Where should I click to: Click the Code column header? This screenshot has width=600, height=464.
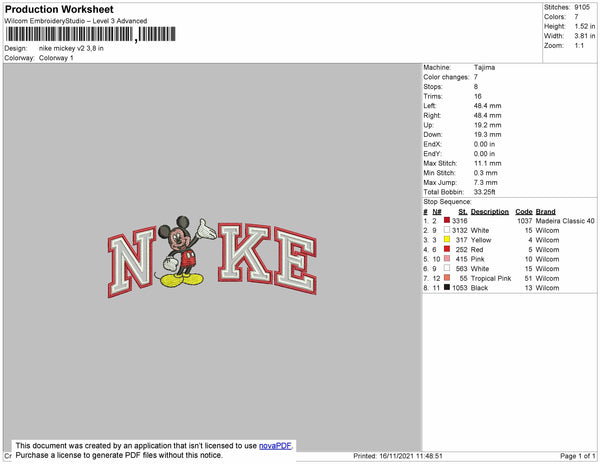pyautogui.click(x=523, y=212)
